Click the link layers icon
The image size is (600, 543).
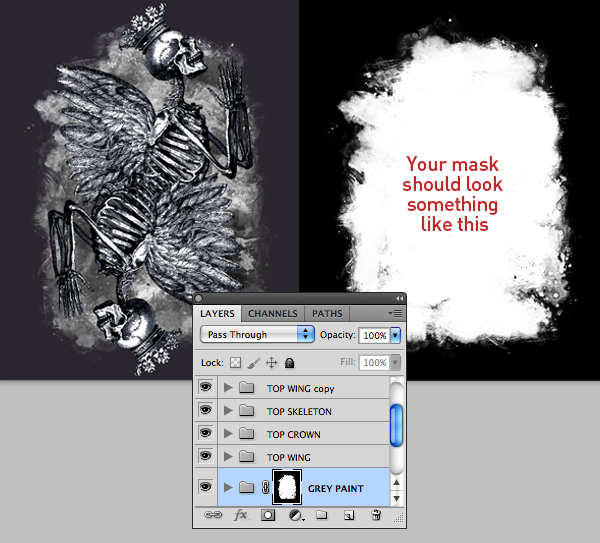(x=213, y=515)
